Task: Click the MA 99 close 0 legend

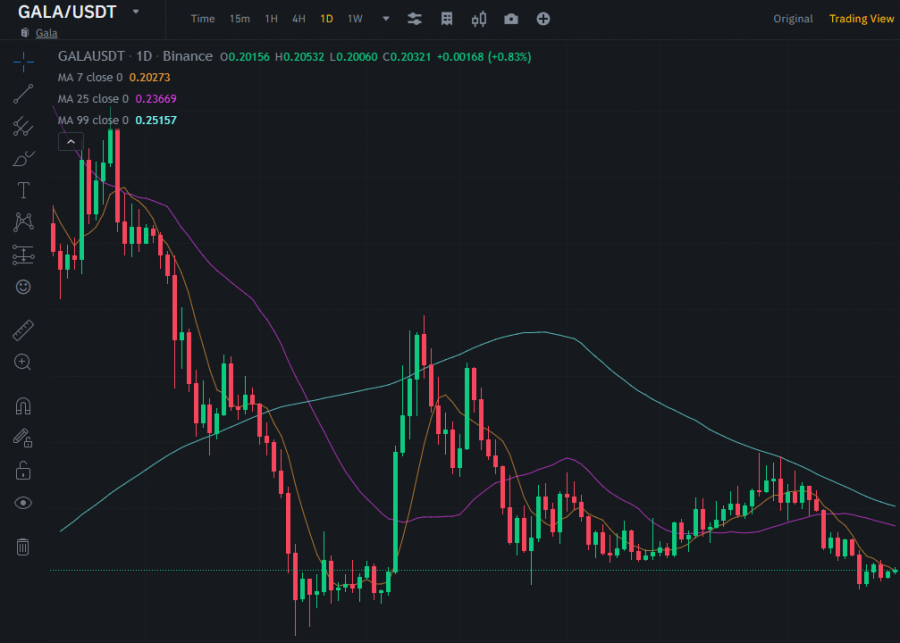Action: (93, 120)
